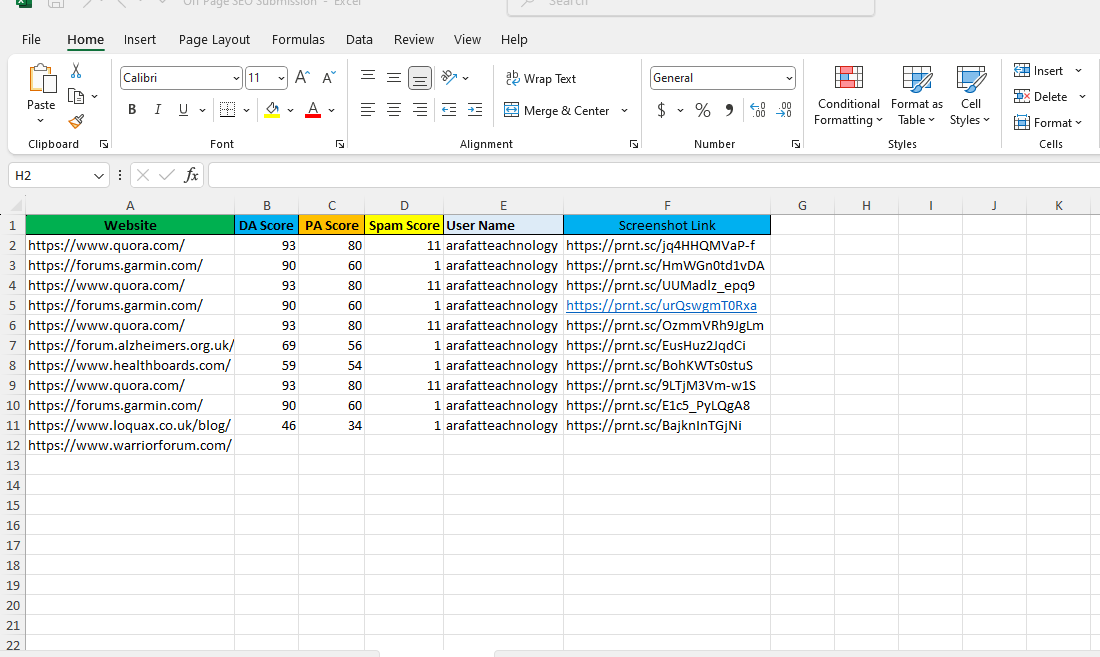Viewport: 1100px width, 657px height.
Task: Toggle Underline formatting
Action: [x=183, y=109]
